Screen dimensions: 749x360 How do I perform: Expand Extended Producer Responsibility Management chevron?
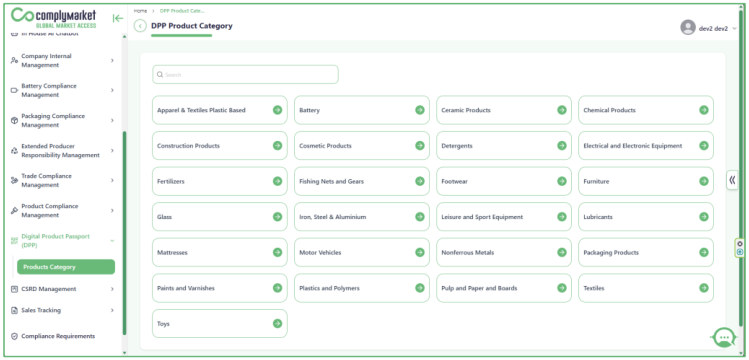112,150
